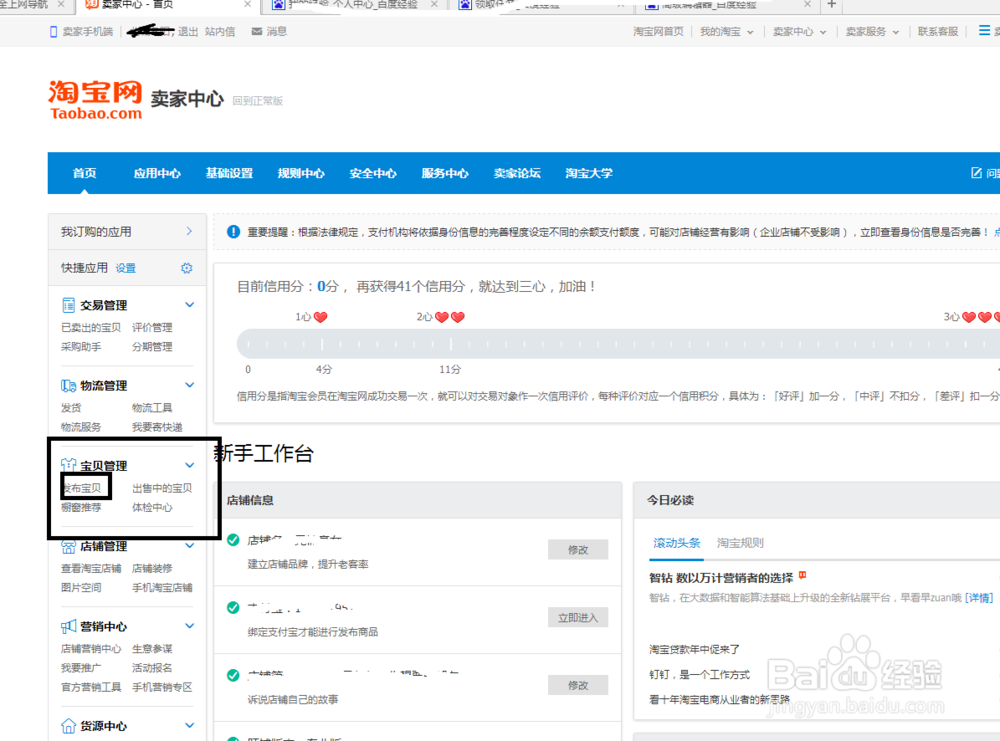1000x741 pixels.
Task: Switch to the 滚动头条 tab
Action: 677,543
